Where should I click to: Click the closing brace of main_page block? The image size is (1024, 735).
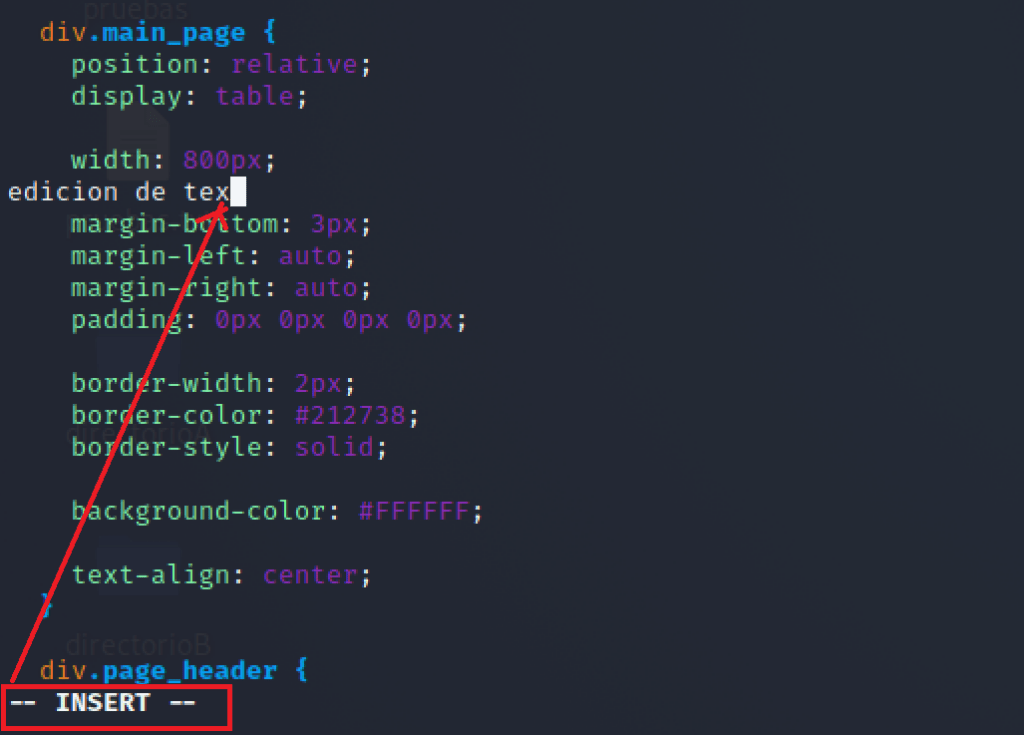point(46,606)
